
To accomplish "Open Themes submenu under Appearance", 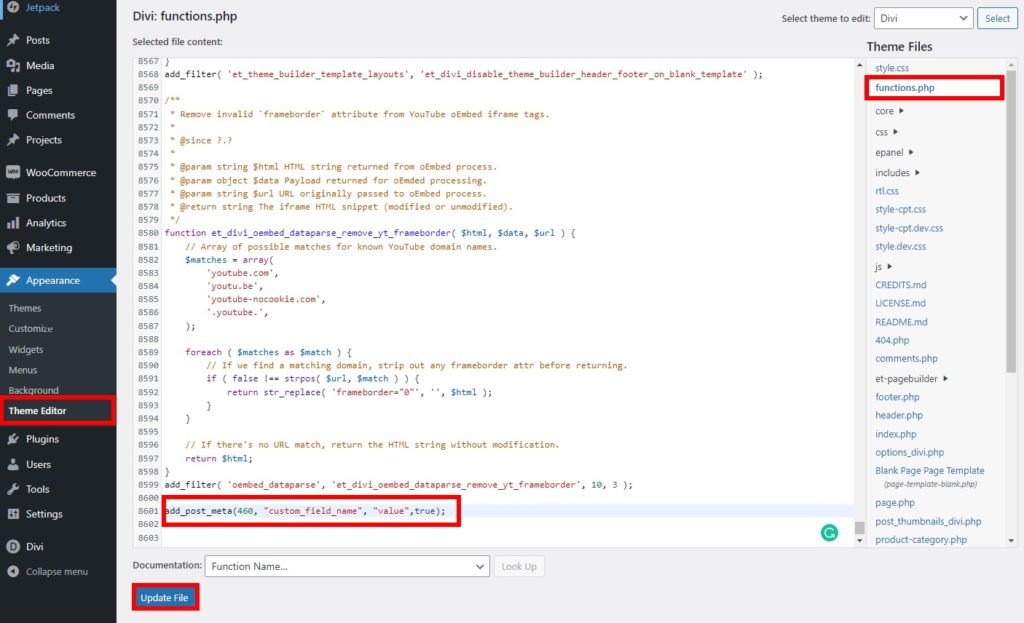I will click(x=25, y=308).
